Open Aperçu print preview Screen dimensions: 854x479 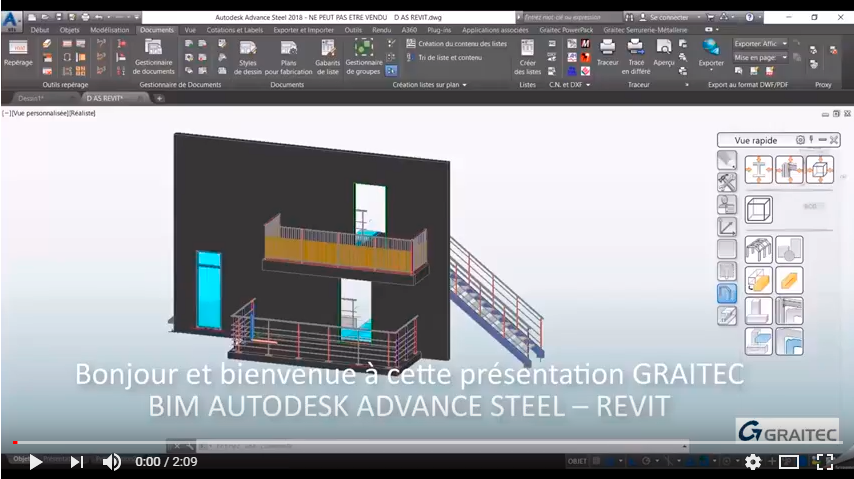663,53
